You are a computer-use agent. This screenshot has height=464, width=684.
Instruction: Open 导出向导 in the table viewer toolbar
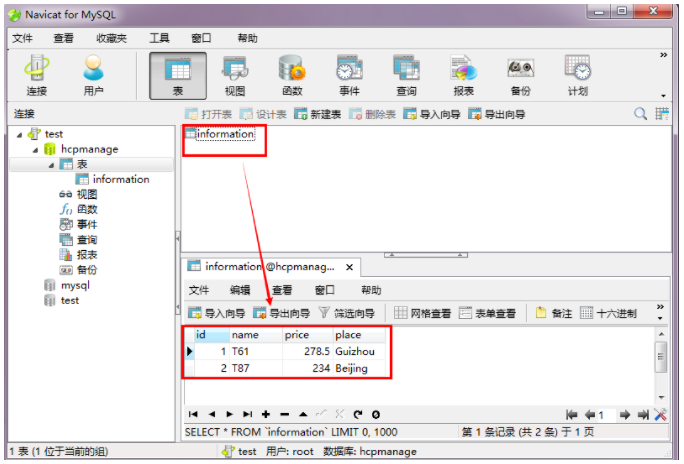(x=281, y=313)
